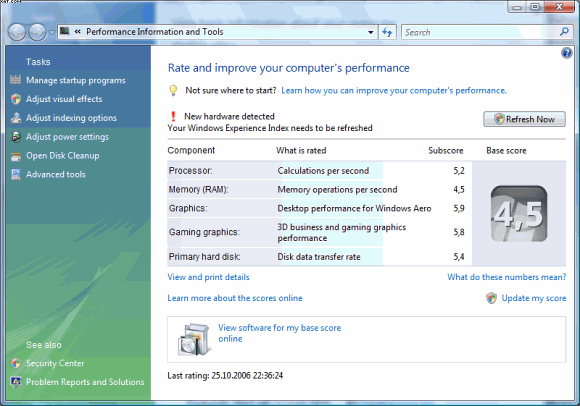
Task: Open Security Center link
Action: [x=55, y=363]
